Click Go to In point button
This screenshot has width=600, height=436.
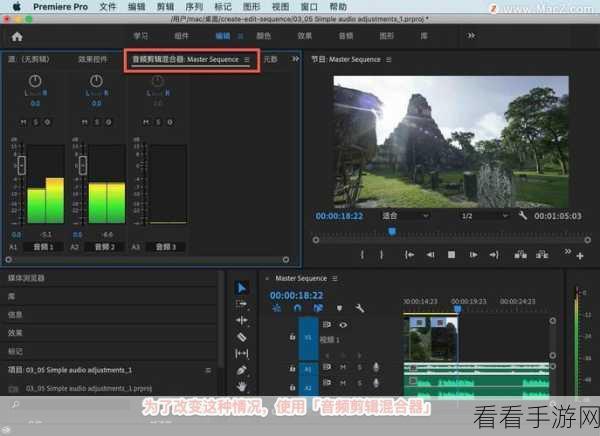[409, 255]
